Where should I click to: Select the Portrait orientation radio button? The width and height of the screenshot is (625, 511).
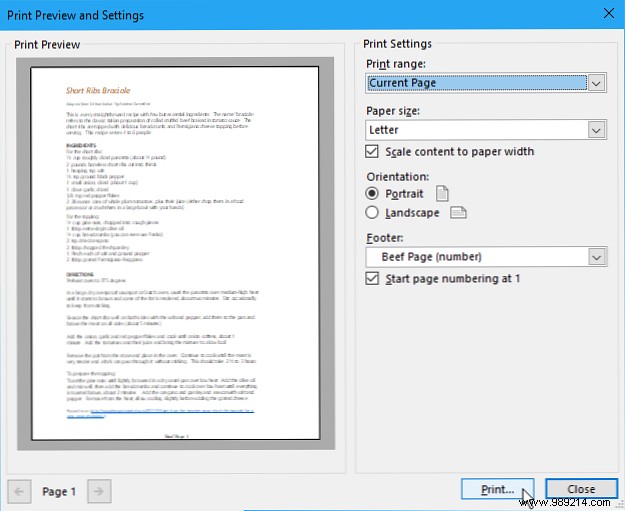(372, 193)
